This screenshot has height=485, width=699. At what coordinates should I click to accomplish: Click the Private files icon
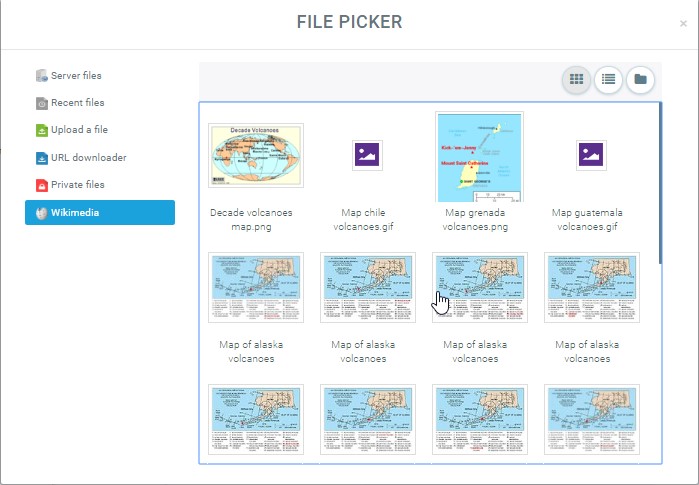42,185
